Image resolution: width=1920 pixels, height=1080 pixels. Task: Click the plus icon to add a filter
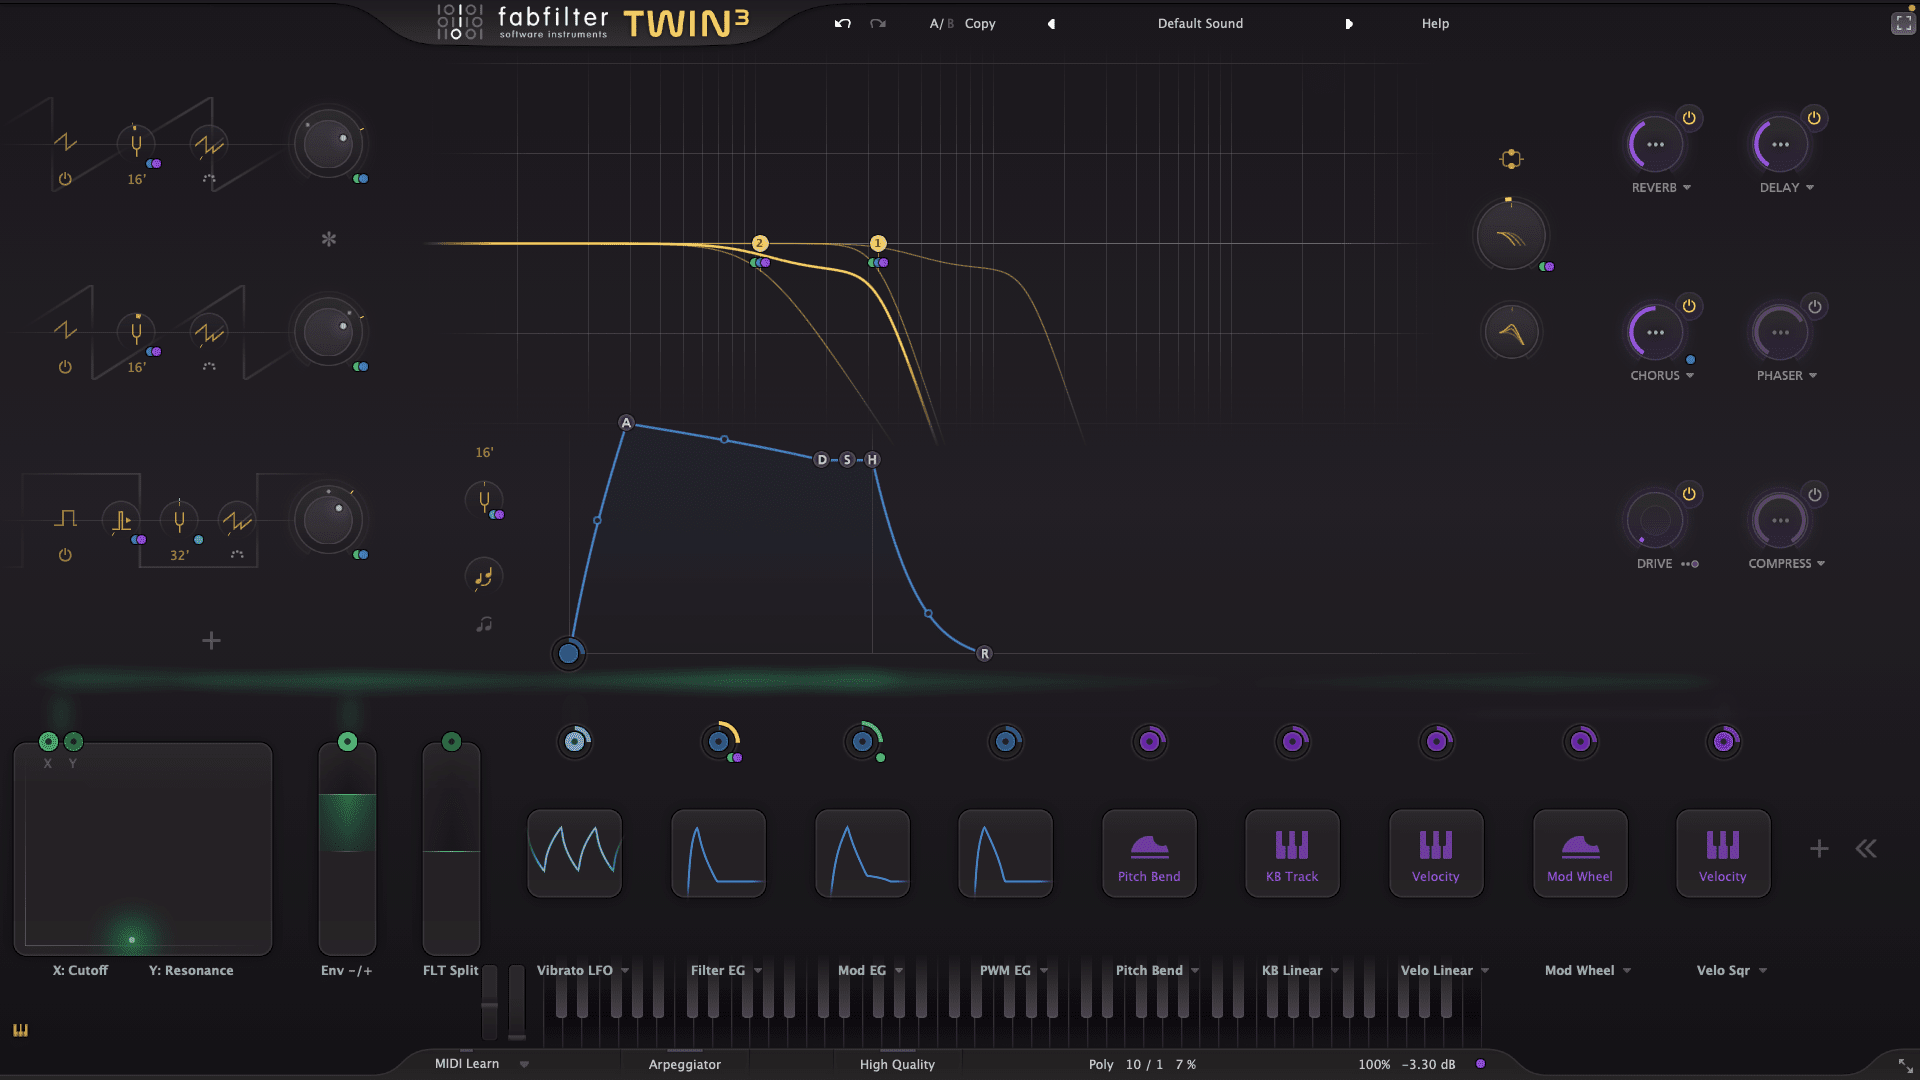pyautogui.click(x=211, y=641)
